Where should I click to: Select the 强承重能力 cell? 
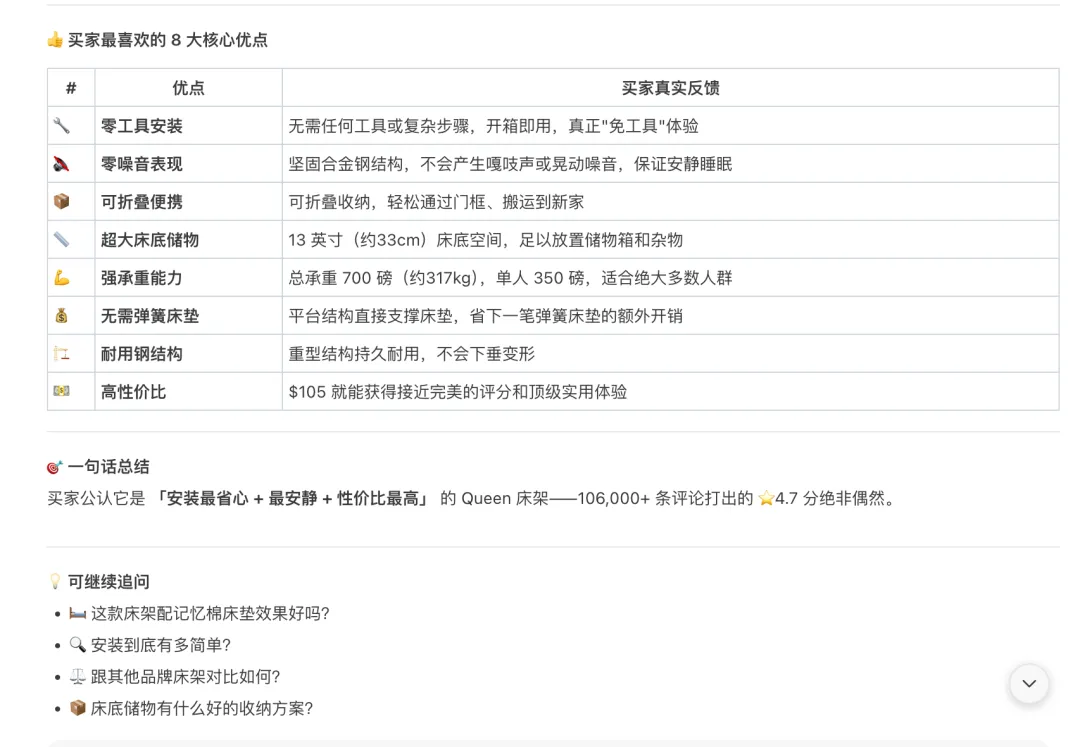[188, 277]
